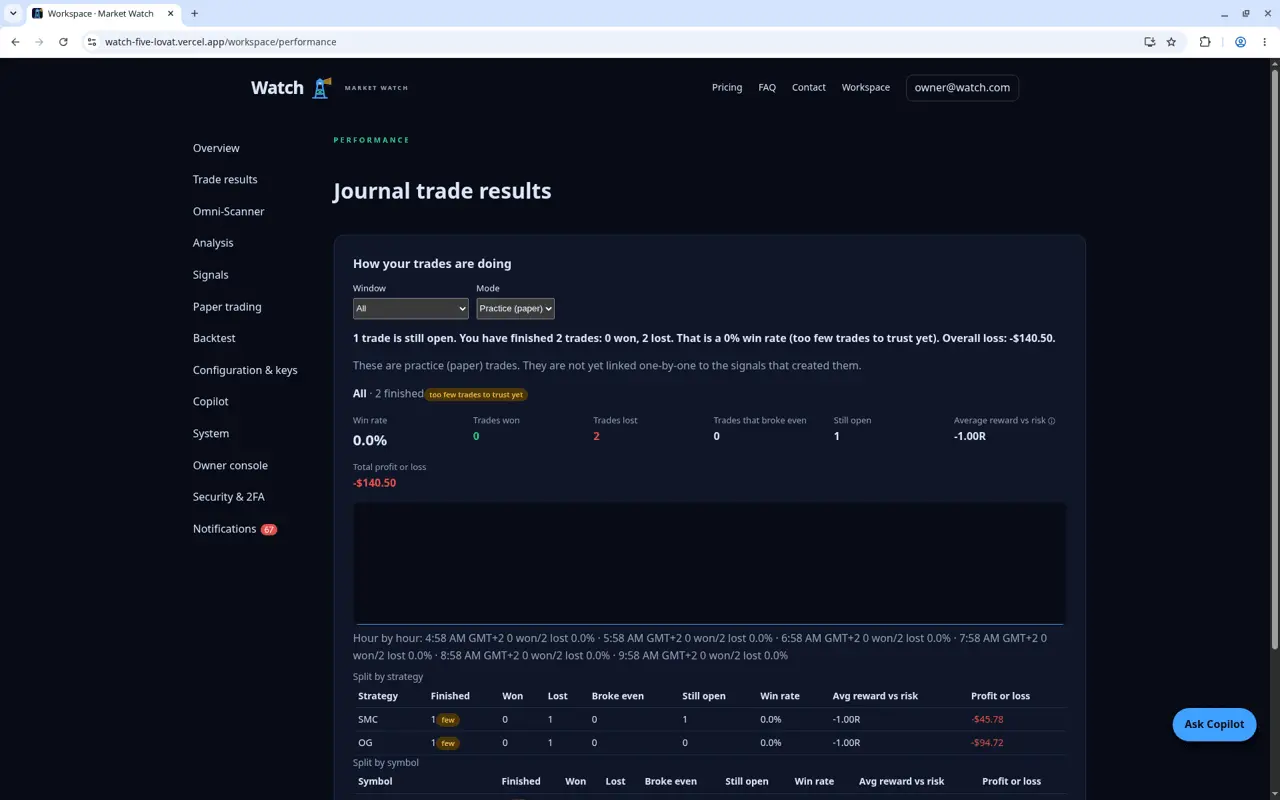Viewport: 1280px width, 800px height.
Task: Open the Mode dropdown set to Practice (paper)
Action: (x=515, y=309)
